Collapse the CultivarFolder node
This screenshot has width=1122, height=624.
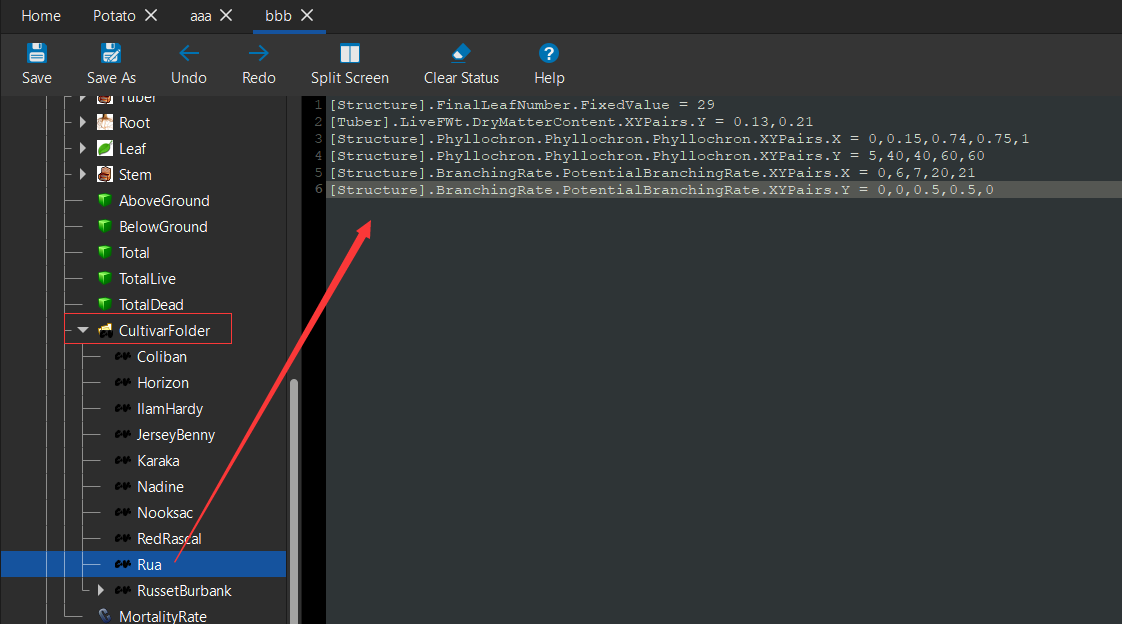83,328
